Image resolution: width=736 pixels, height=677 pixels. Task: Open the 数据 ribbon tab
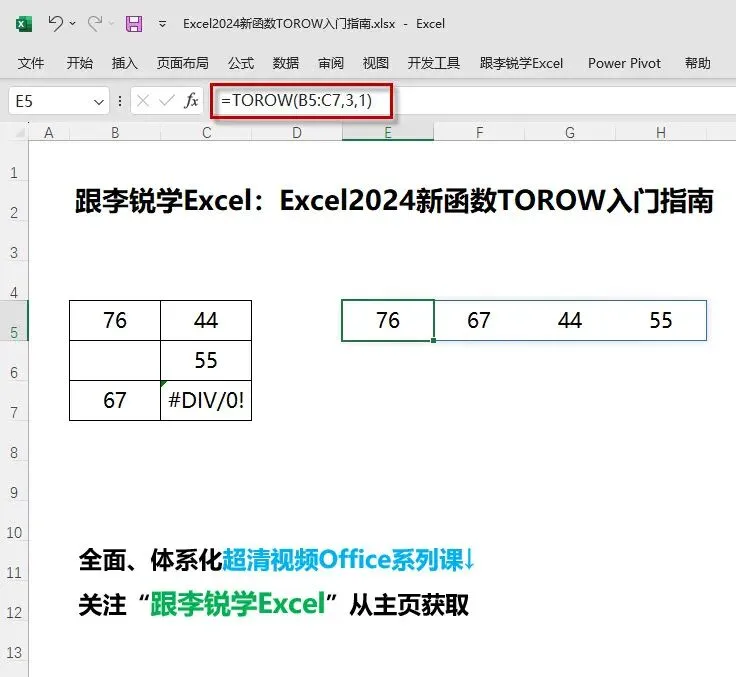click(286, 63)
